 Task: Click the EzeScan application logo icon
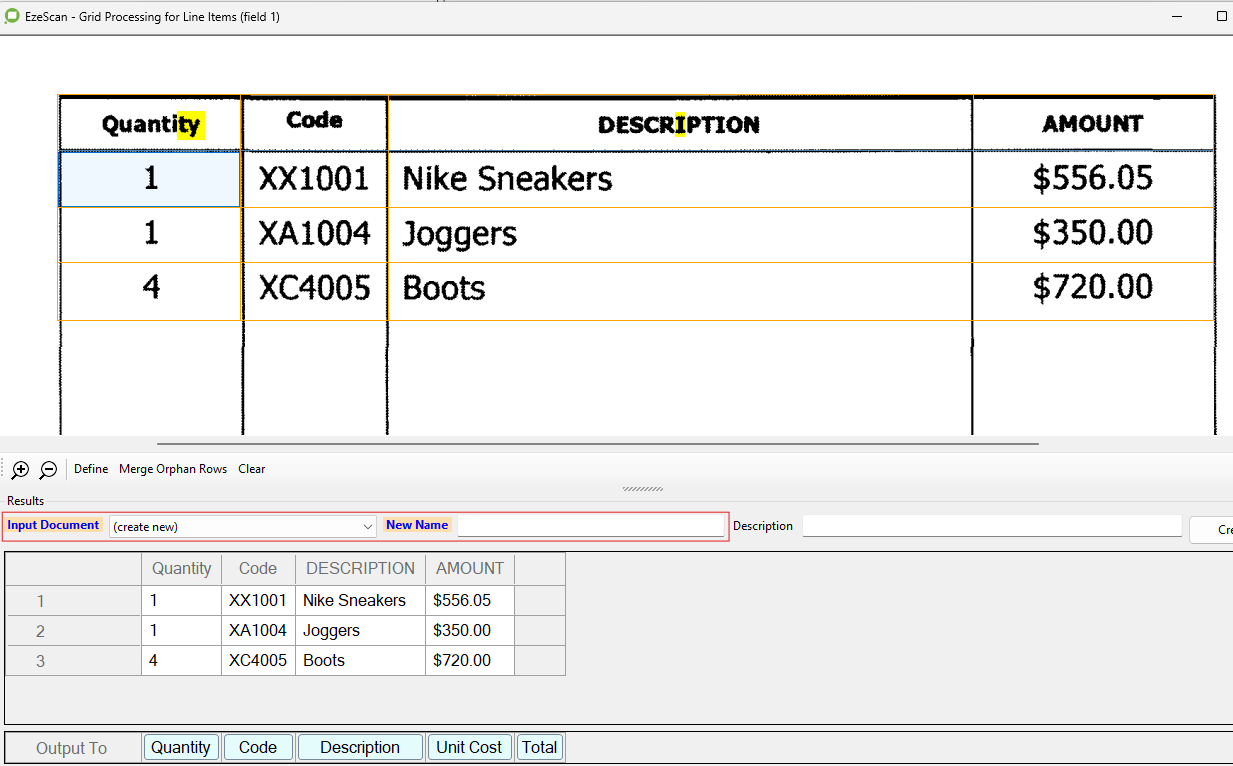11,17
